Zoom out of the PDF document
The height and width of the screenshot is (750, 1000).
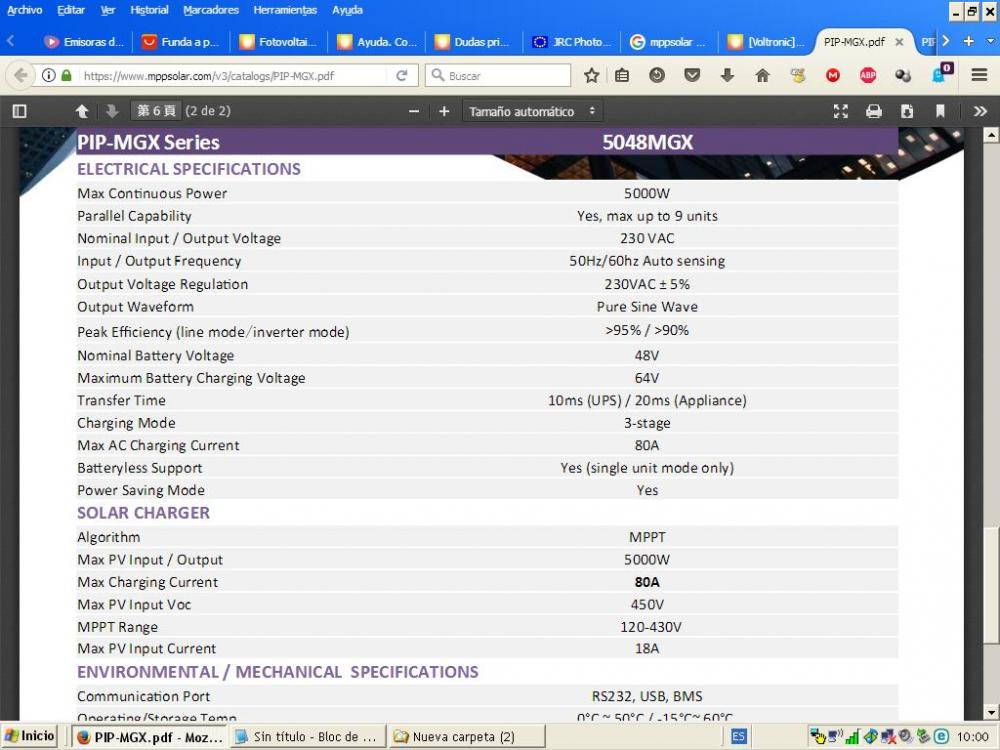point(414,111)
